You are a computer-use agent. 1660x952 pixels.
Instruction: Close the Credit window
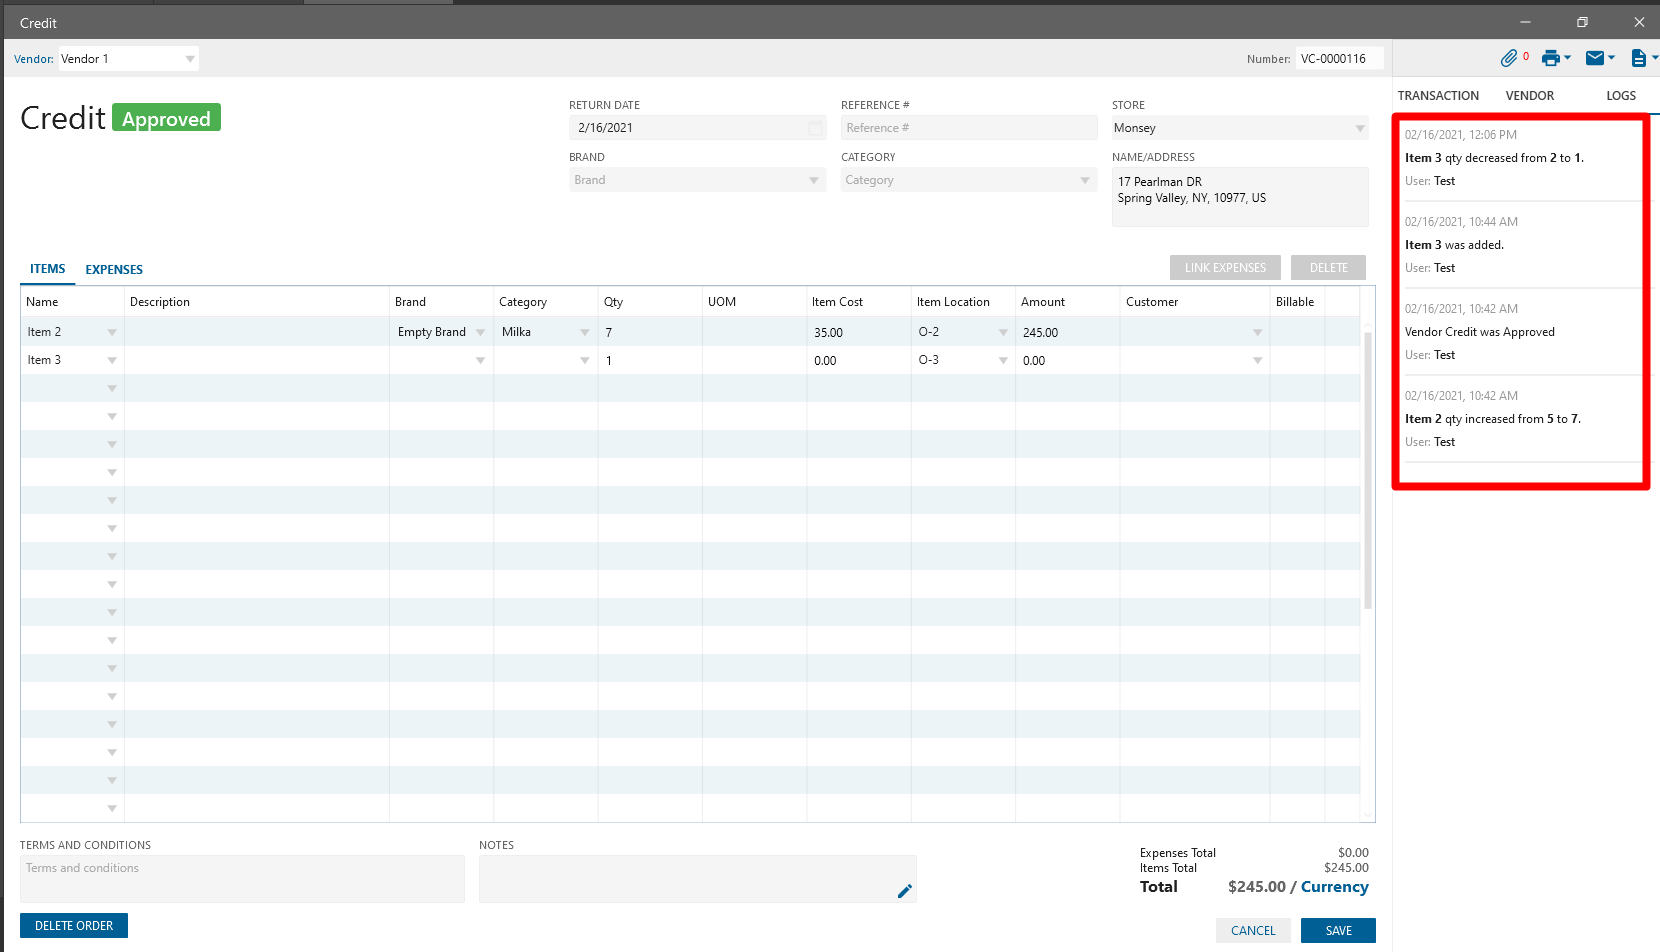click(x=1639, y=22)
